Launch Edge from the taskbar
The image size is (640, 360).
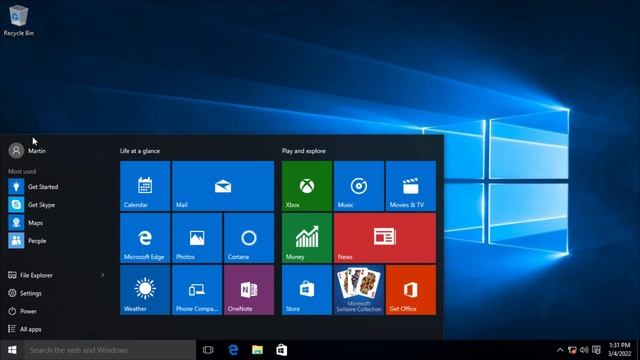click(233, 350)
